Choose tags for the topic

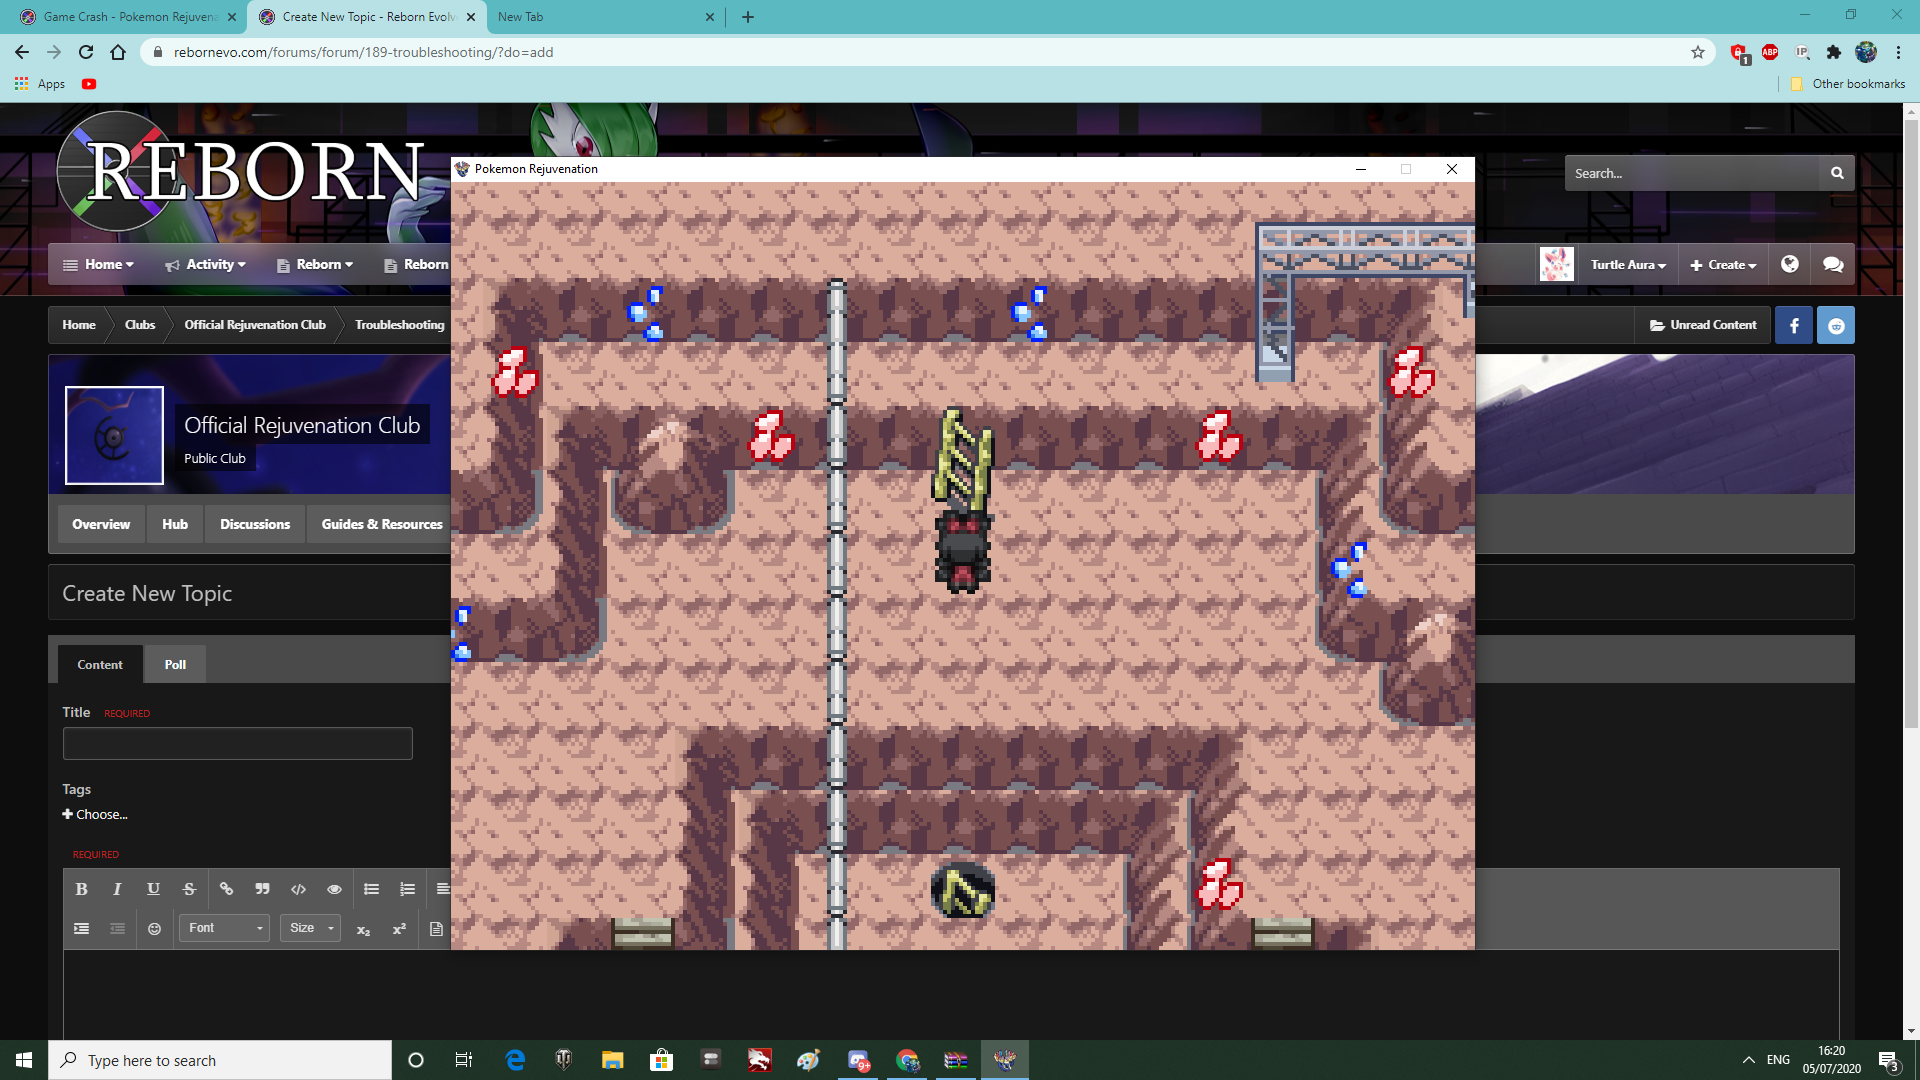point(95,814)
